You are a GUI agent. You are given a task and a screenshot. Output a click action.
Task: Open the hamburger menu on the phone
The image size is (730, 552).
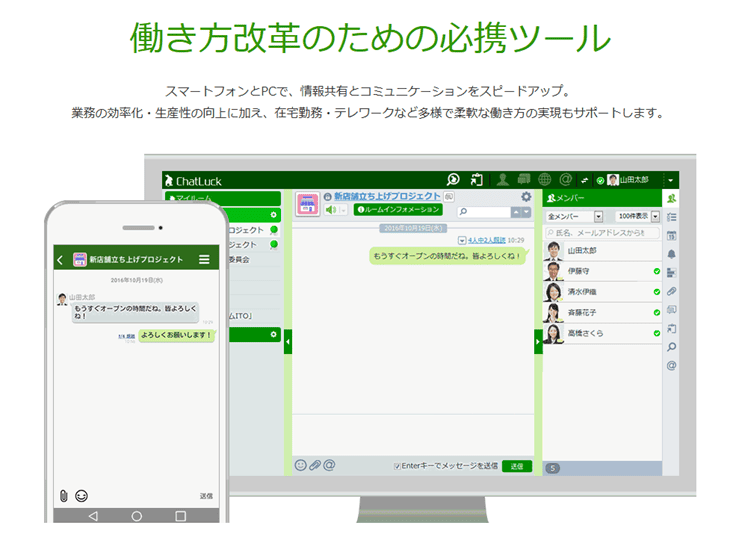[204, 259]
